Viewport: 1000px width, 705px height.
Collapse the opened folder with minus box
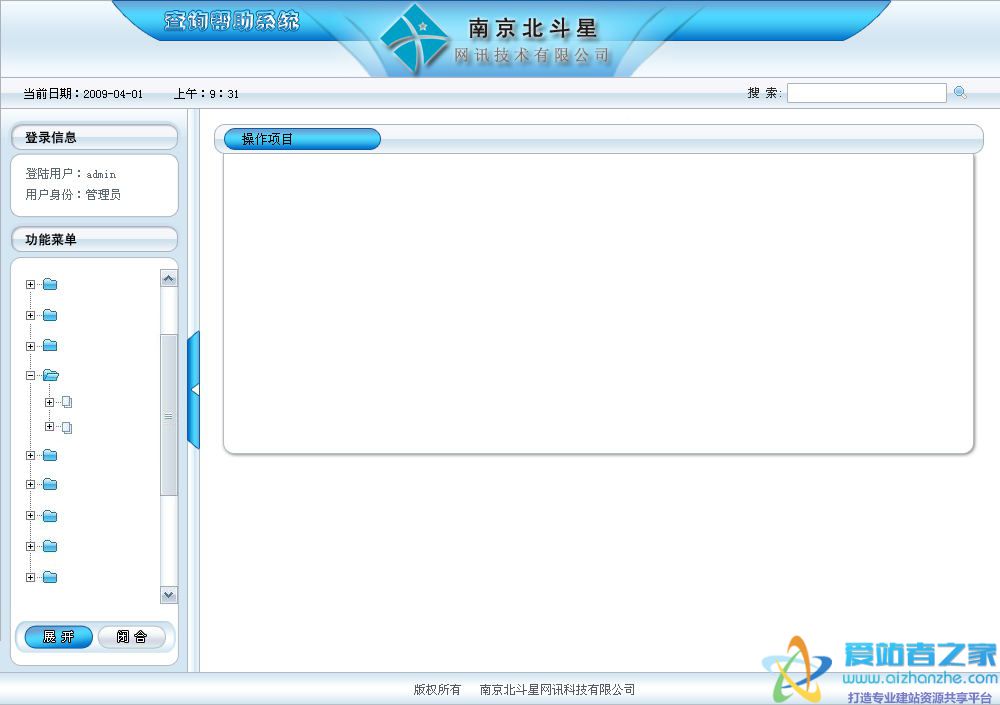click(x=30, y=376)
